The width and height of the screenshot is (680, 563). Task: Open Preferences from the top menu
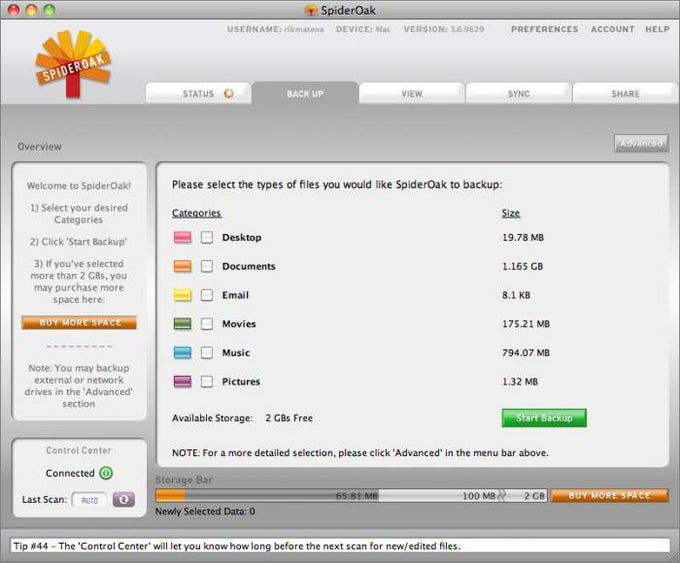(545, 29)
